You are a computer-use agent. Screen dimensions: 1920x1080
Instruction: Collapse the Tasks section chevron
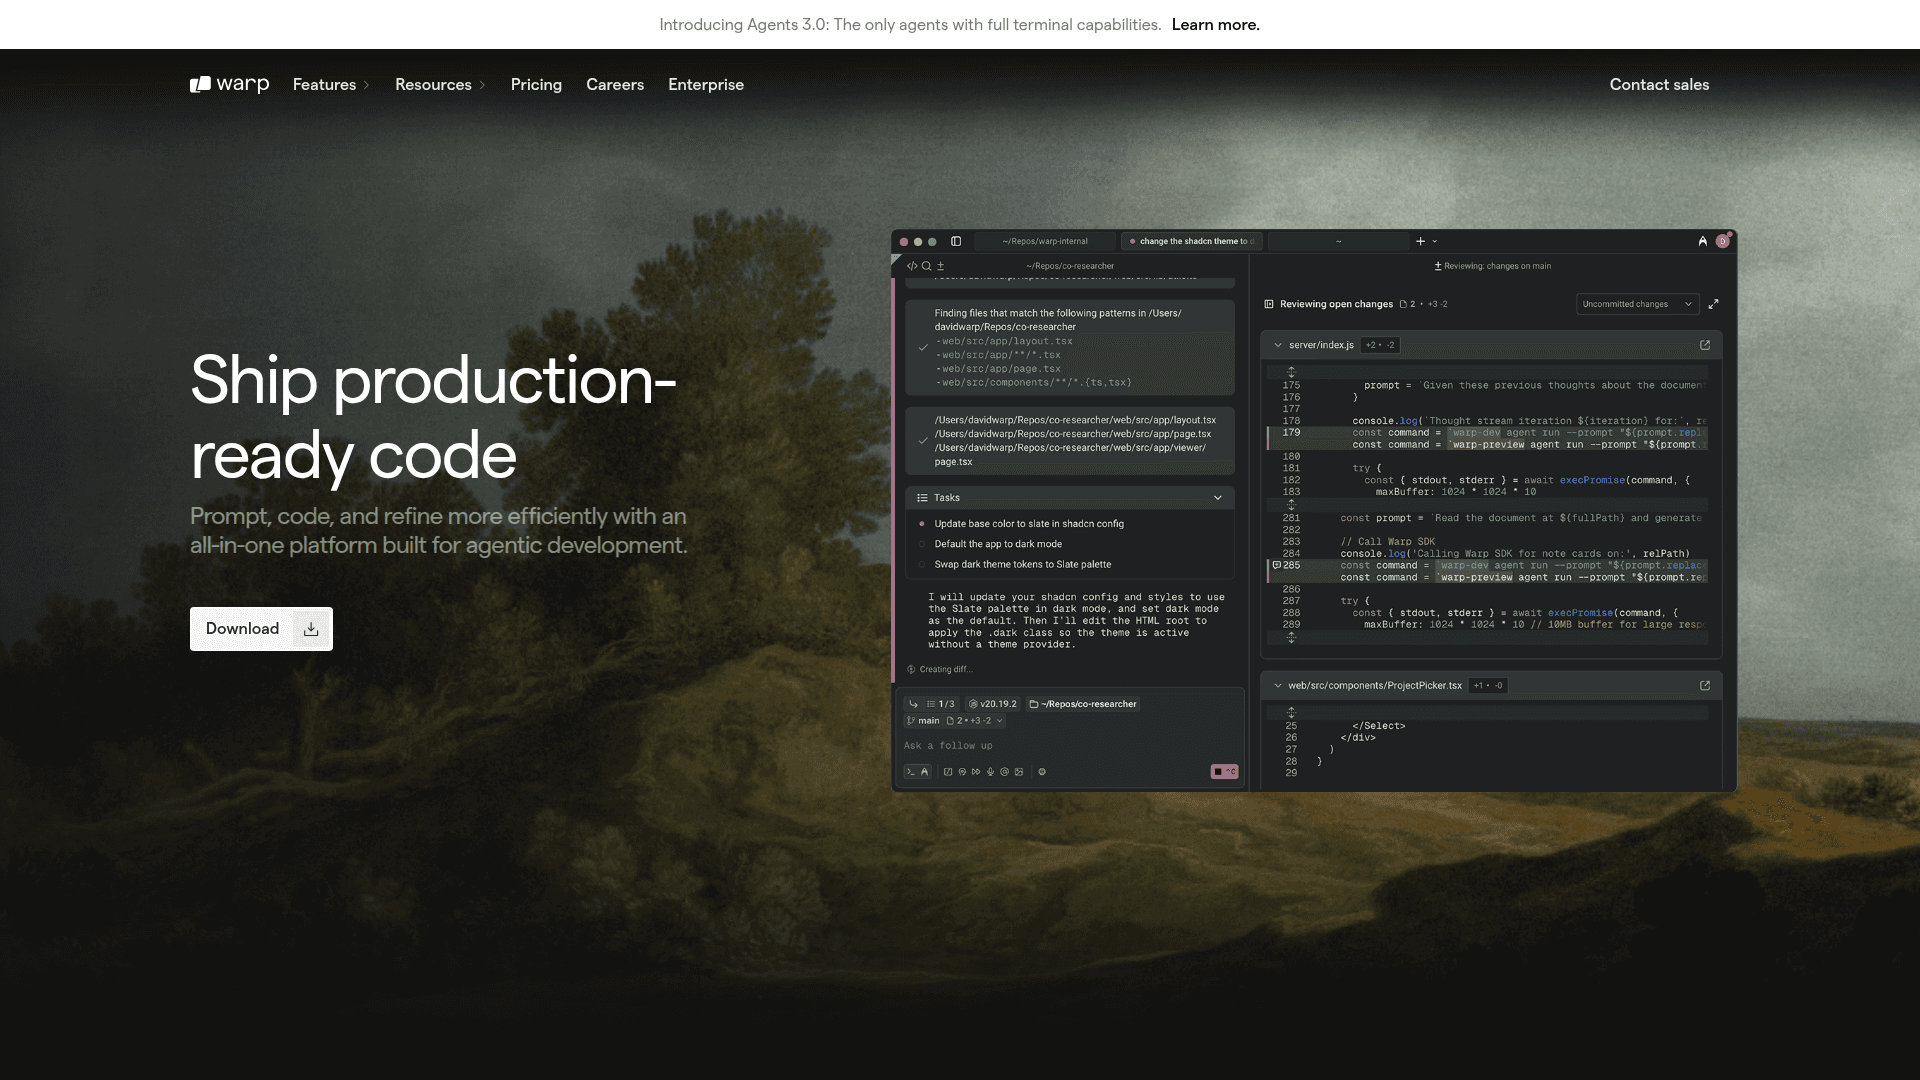point(1217,498)
